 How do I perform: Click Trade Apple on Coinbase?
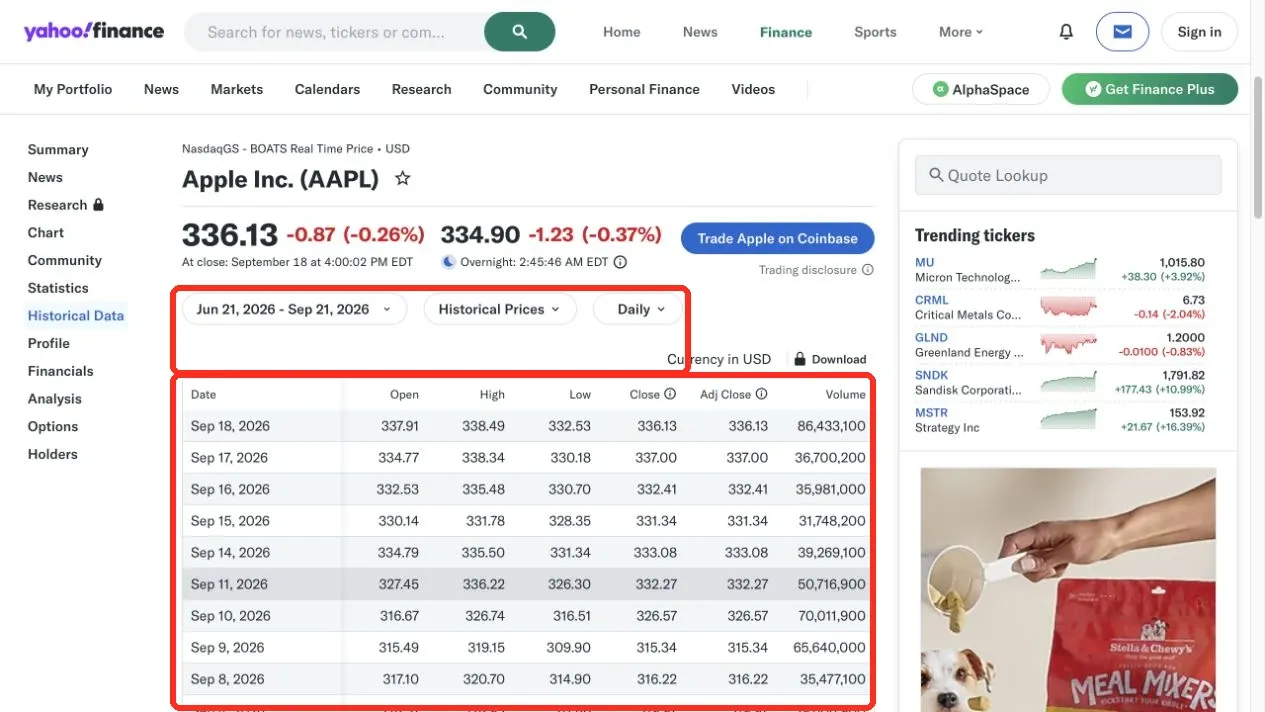(777, 238)
